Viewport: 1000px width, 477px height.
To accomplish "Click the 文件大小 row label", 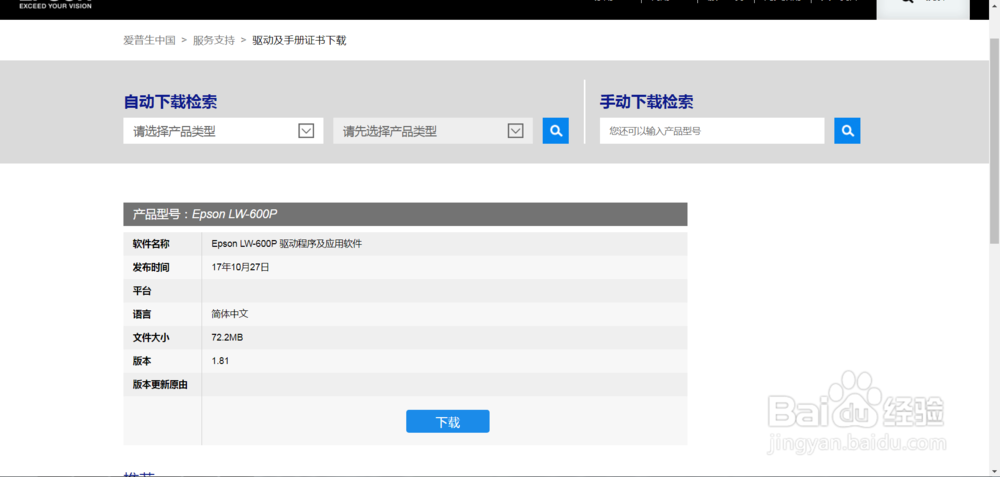I will [x=151, y=337].
